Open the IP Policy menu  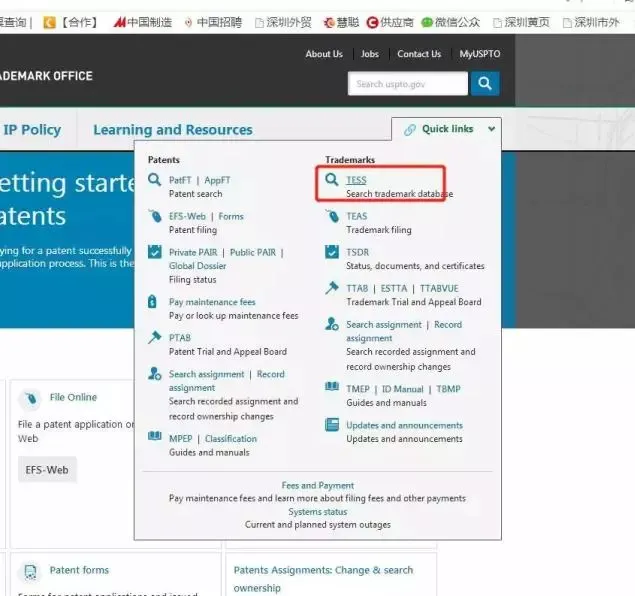coord(32,130)
